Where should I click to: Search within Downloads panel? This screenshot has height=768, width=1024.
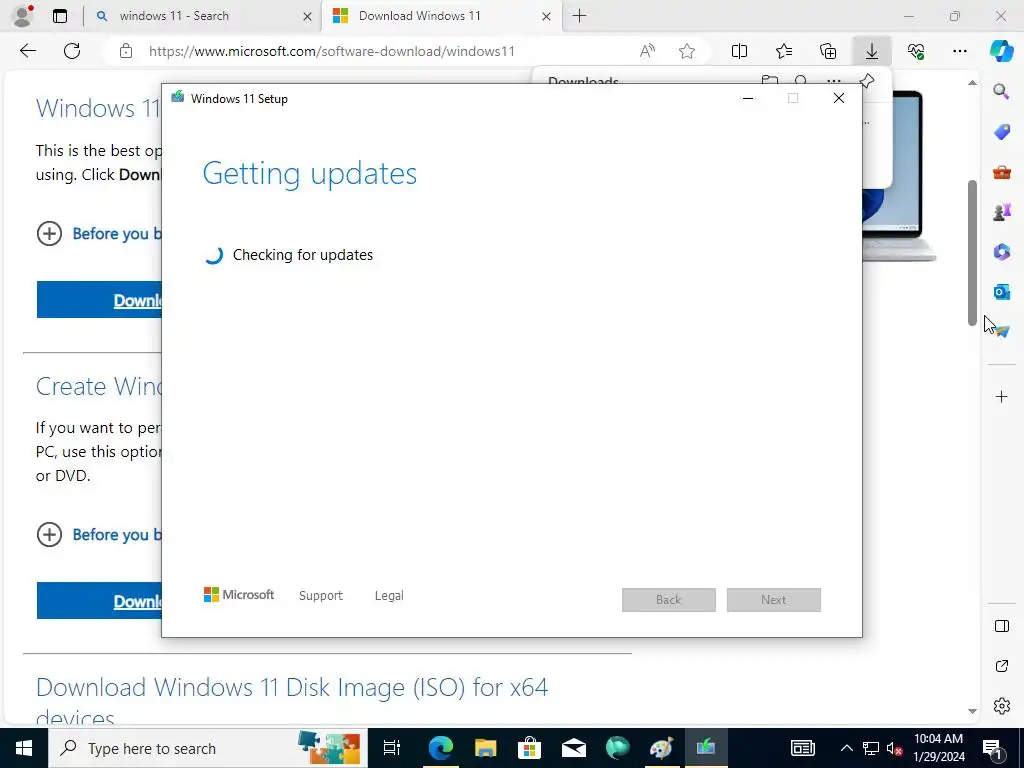point(801,80)
